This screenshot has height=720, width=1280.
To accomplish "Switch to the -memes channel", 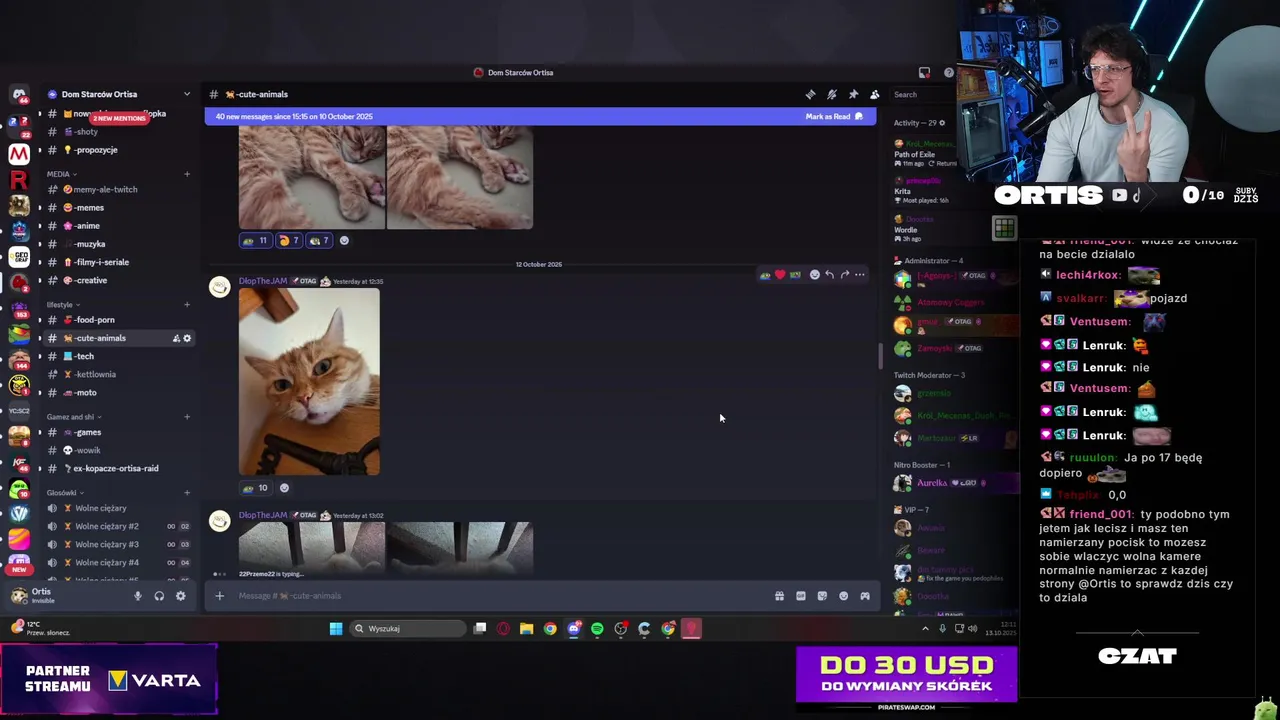I will (118, 207).
